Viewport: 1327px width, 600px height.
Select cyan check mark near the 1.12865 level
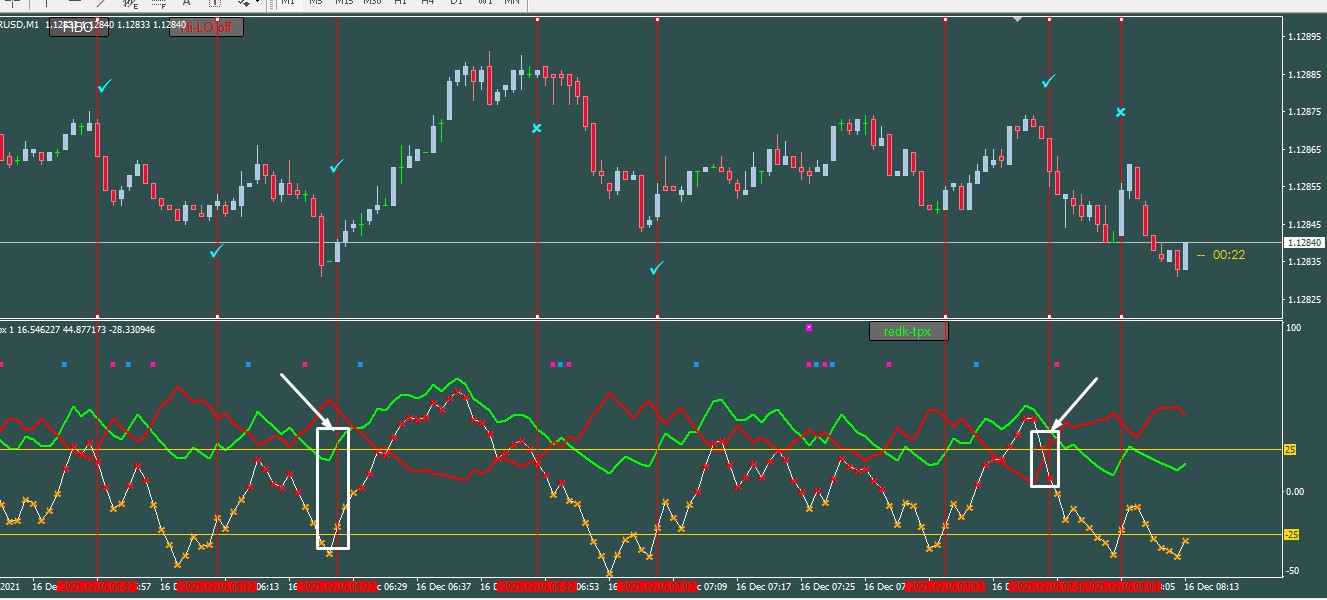click(x=337, y=166)
